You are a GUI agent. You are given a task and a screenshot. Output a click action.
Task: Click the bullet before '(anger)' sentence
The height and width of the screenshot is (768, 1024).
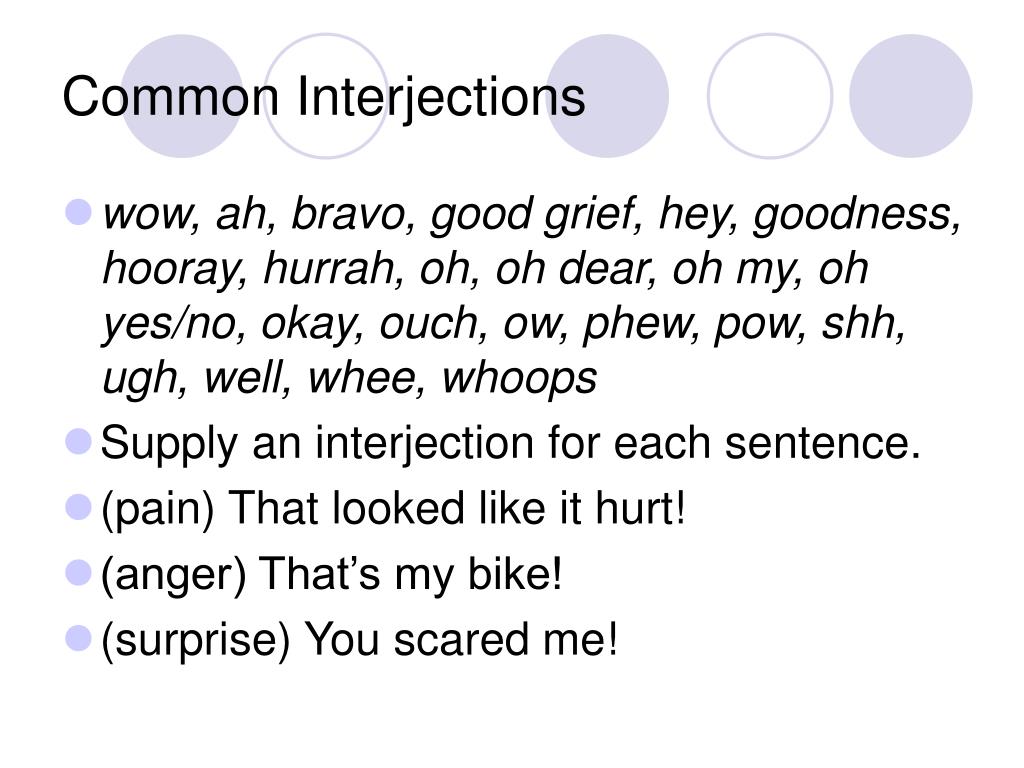click(78, 573)
